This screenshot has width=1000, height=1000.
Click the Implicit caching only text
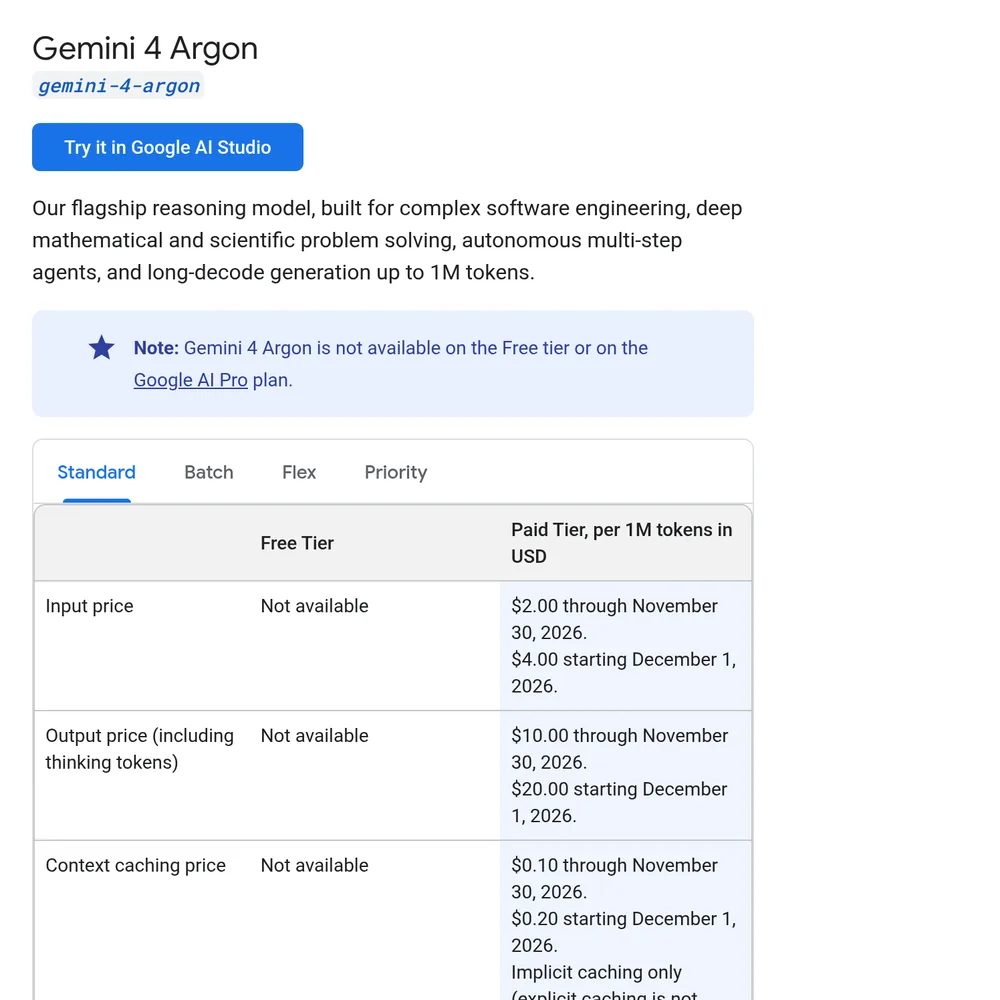[x=596, y=973]
